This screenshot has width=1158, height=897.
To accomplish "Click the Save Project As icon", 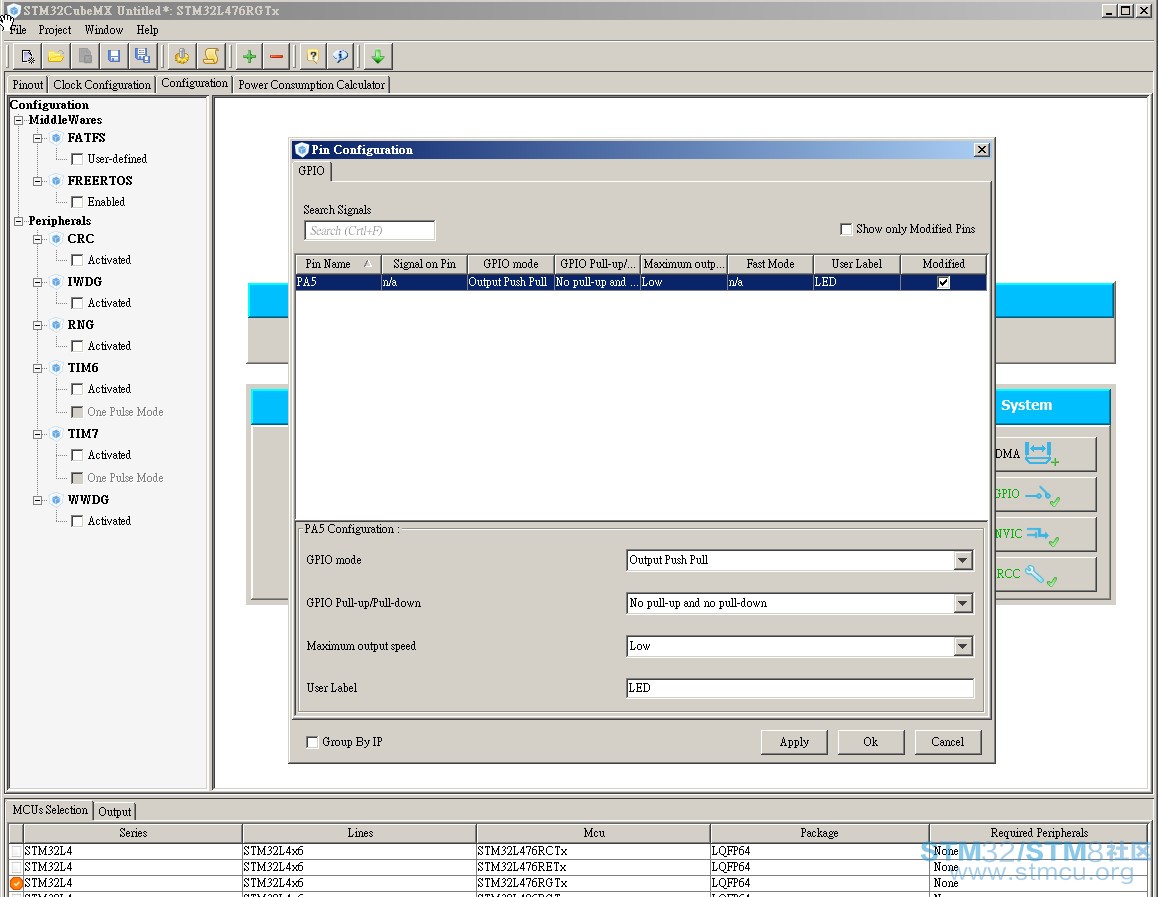I will 143,56.
